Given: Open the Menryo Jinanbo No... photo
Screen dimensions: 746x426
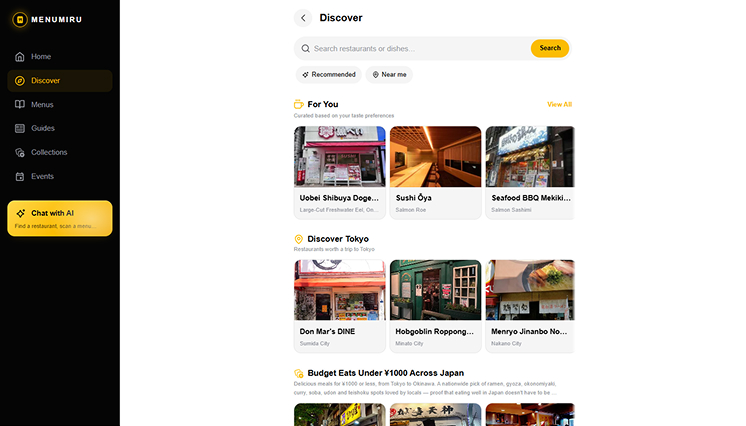Looking at the screenshot, I should coord(530,290).
